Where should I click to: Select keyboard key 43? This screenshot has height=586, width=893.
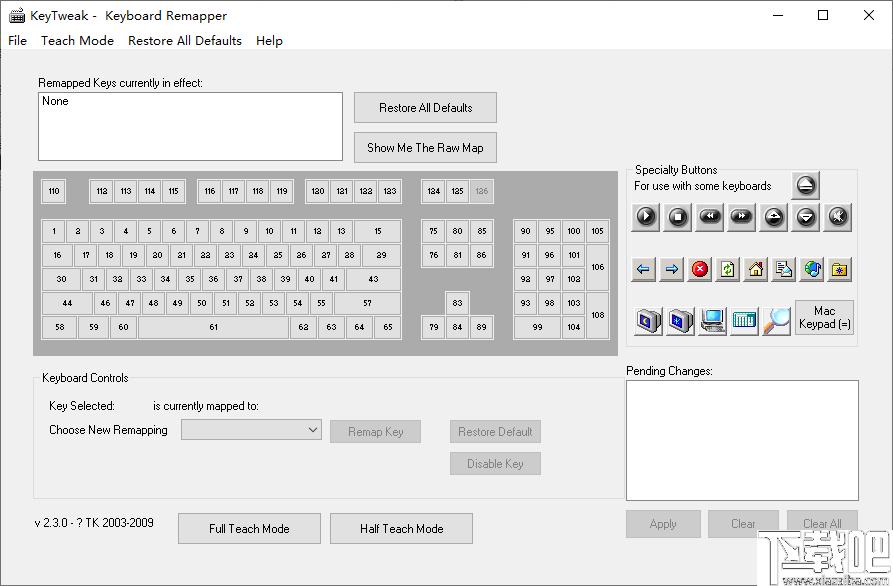point(373,279)
